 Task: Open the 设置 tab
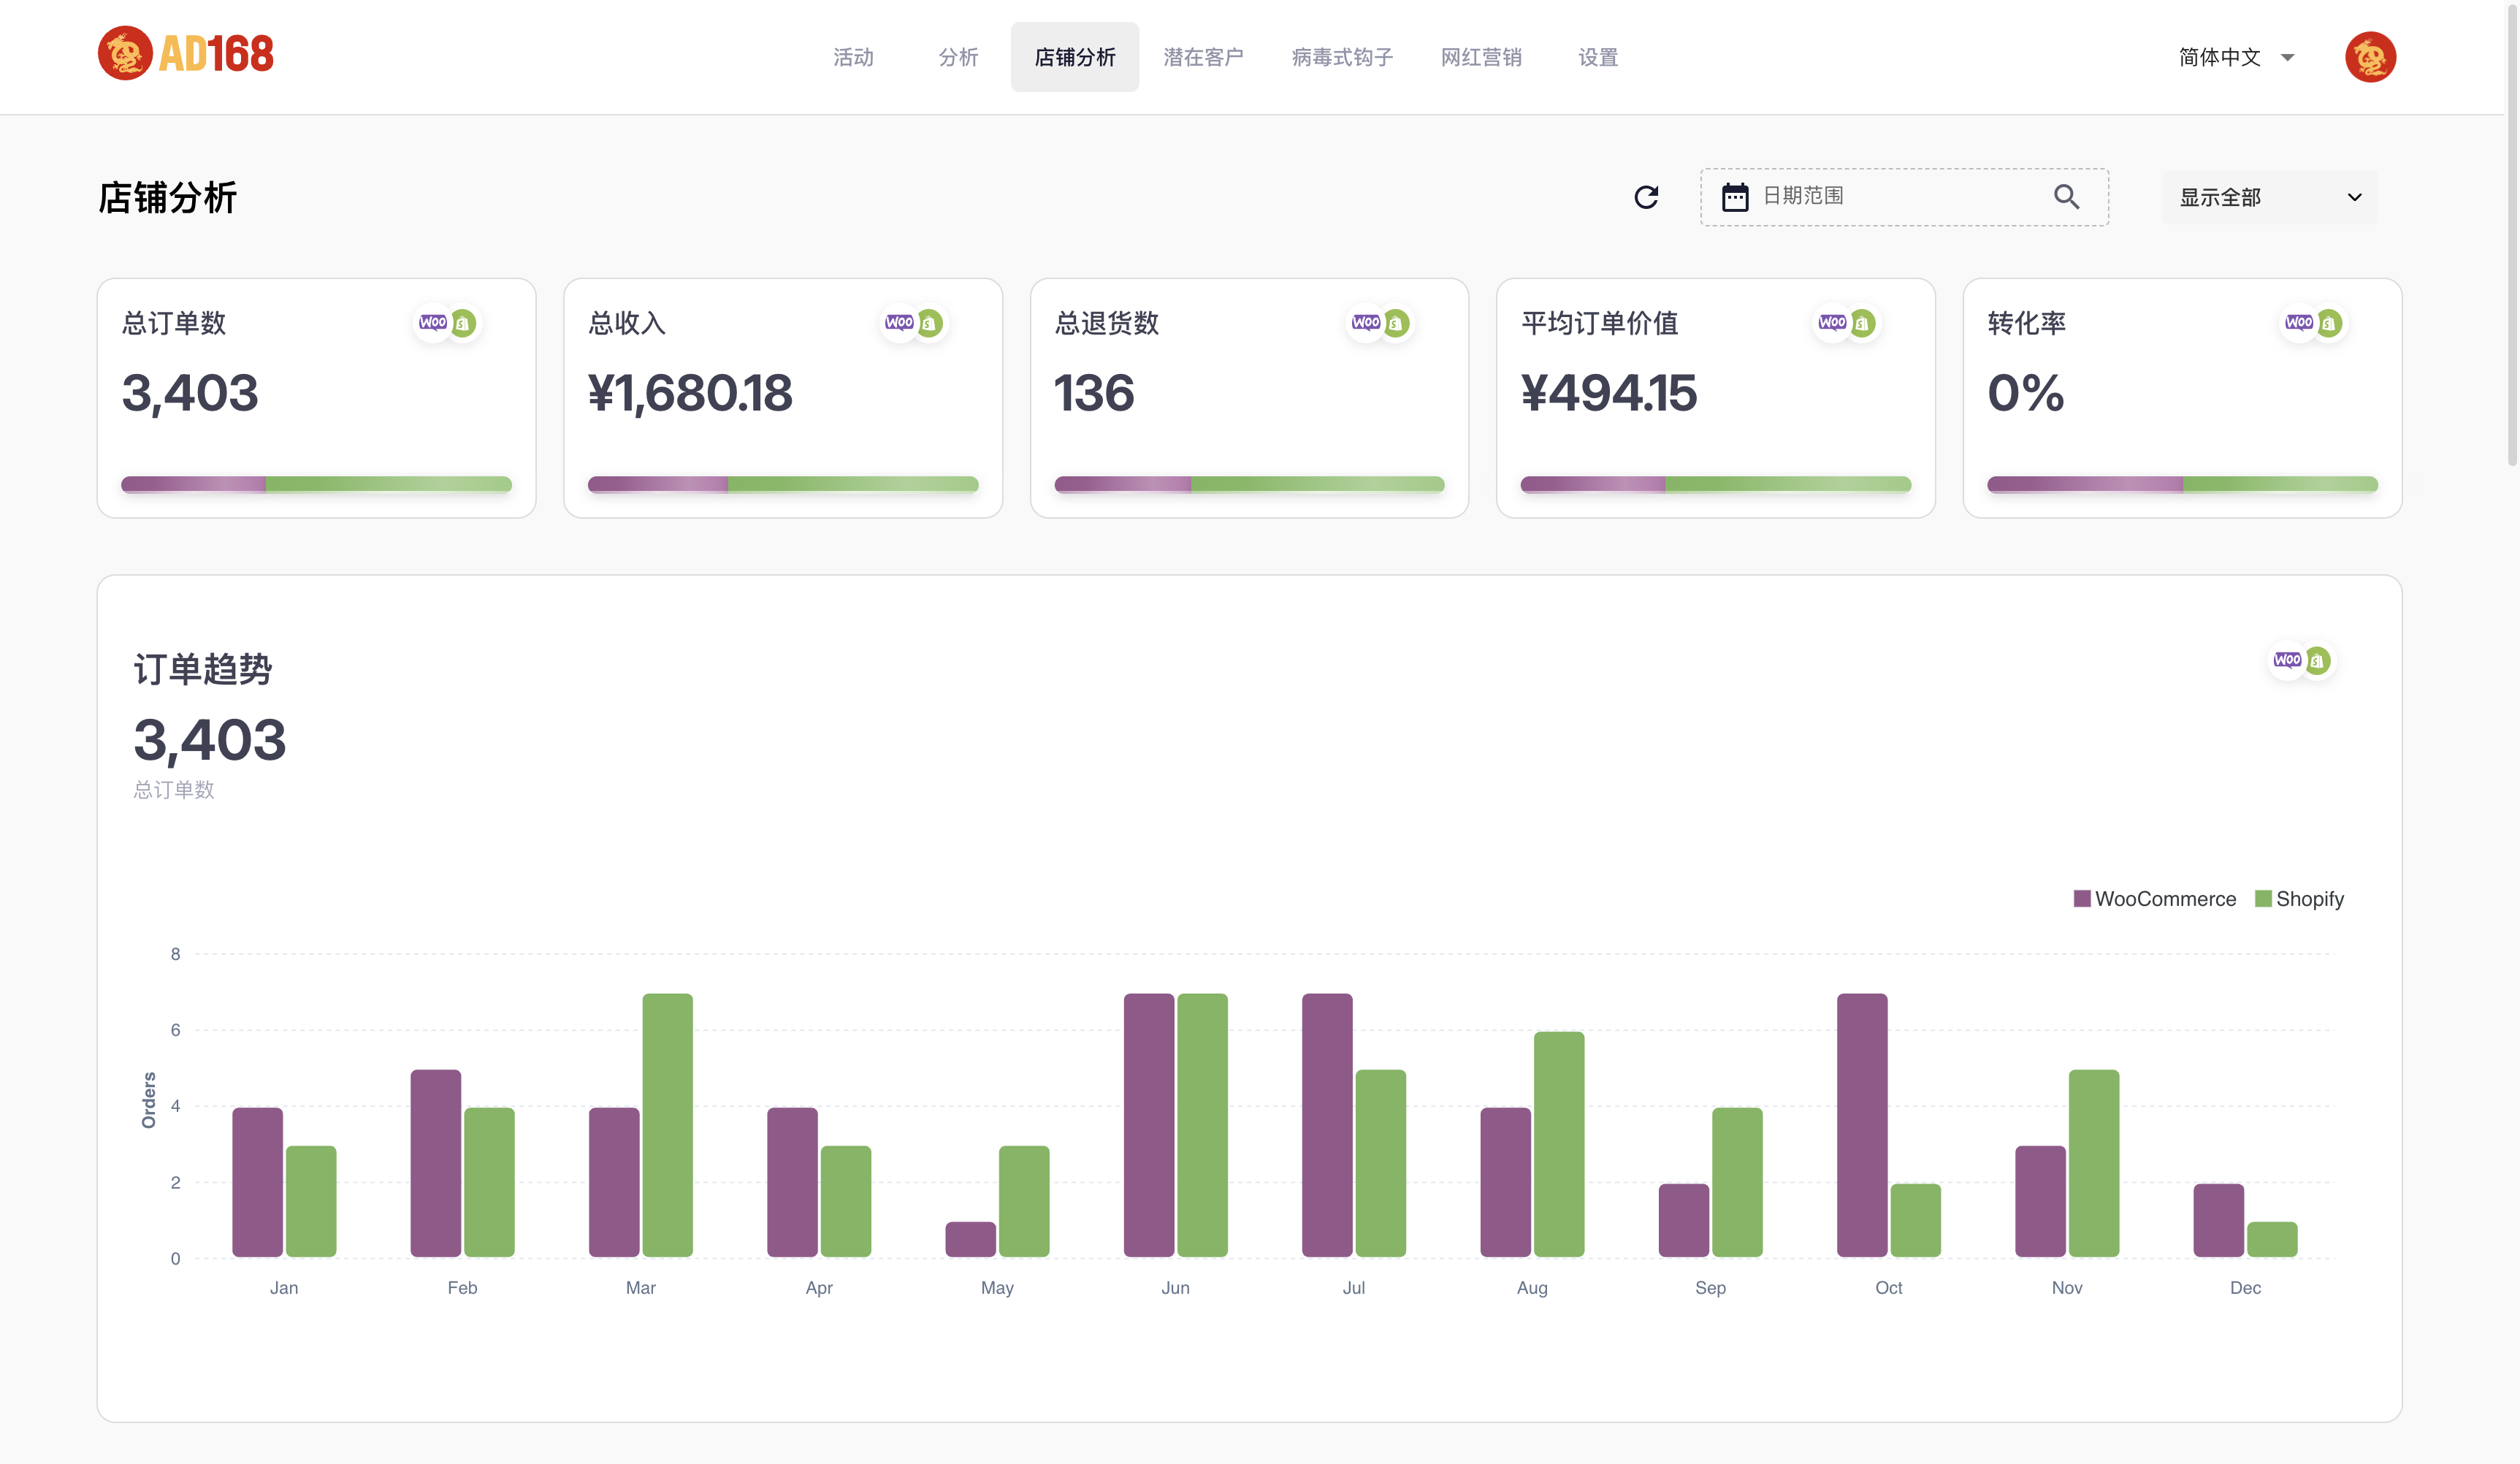pos(1597,57)
